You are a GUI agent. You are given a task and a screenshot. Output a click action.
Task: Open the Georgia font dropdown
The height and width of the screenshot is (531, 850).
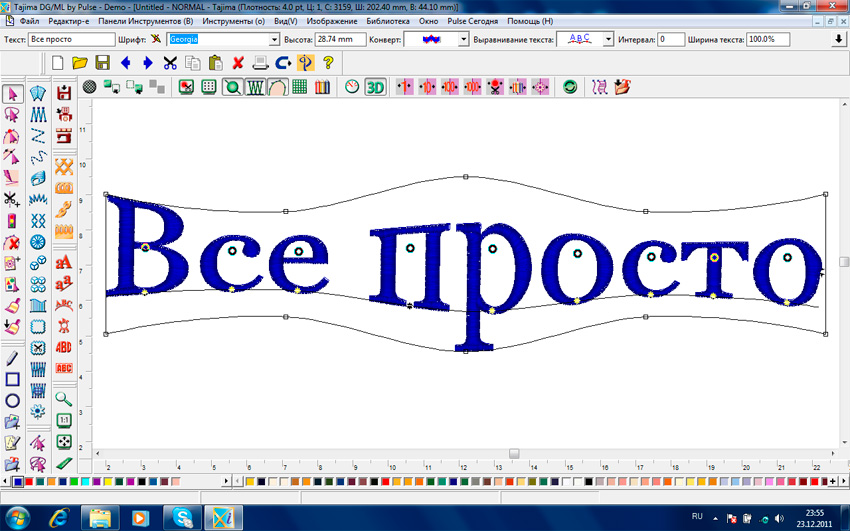pos(275,39)
